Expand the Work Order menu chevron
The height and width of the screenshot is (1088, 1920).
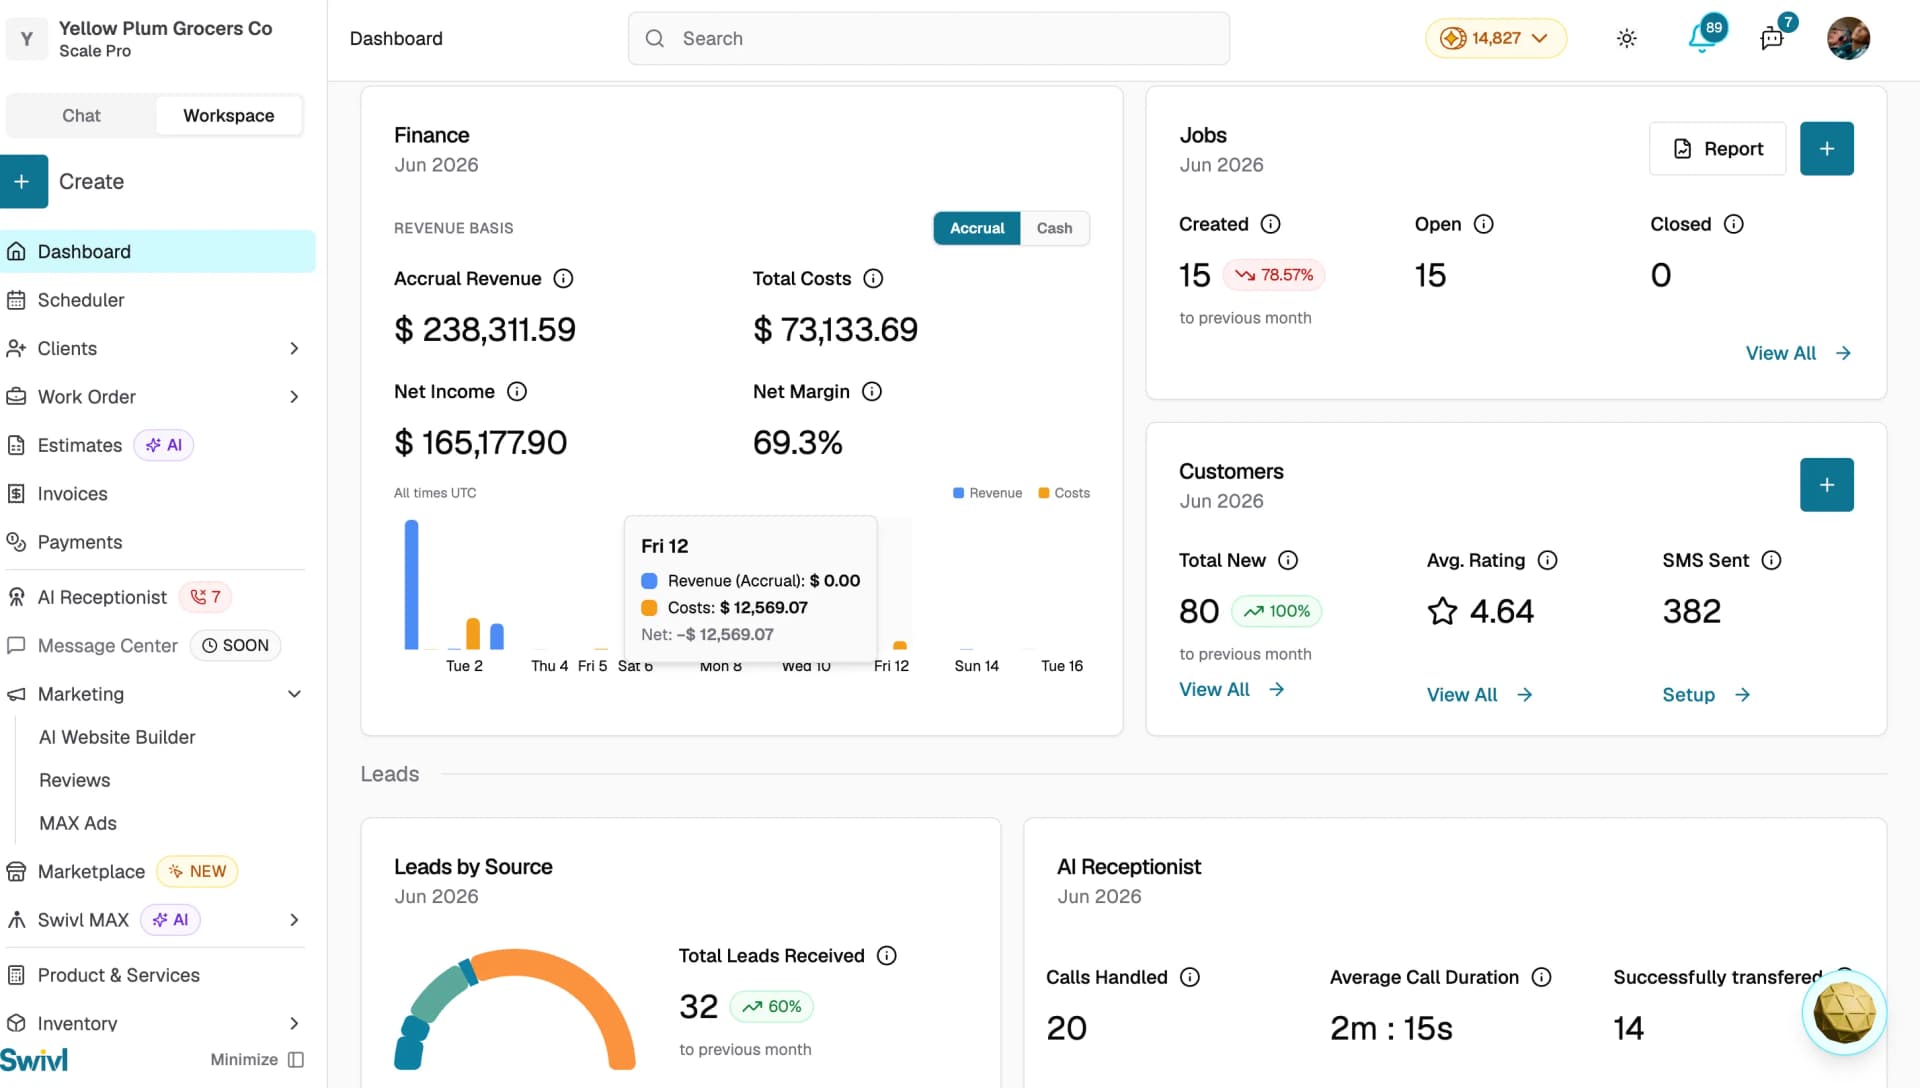pyautogui.click(x=294, y=397)
